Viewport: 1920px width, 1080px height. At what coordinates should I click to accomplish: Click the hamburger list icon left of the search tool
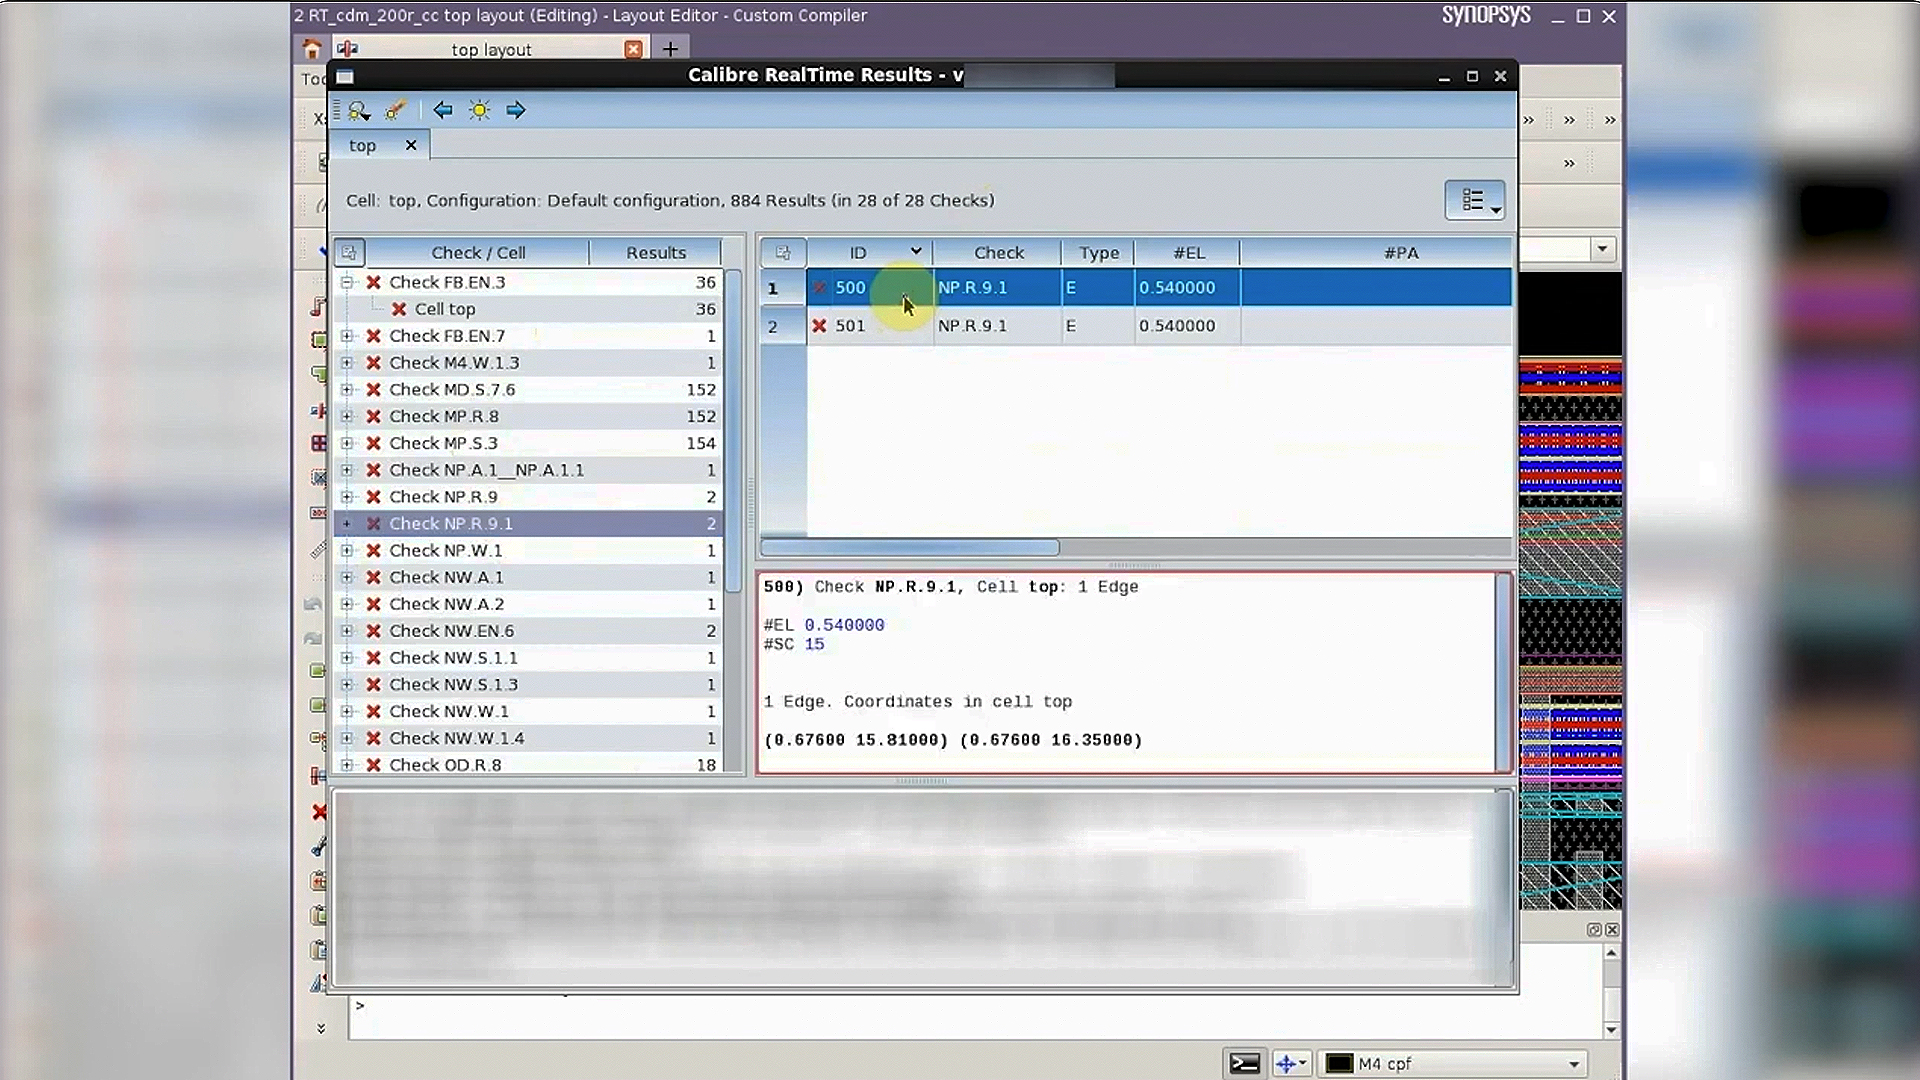(336, 109)
